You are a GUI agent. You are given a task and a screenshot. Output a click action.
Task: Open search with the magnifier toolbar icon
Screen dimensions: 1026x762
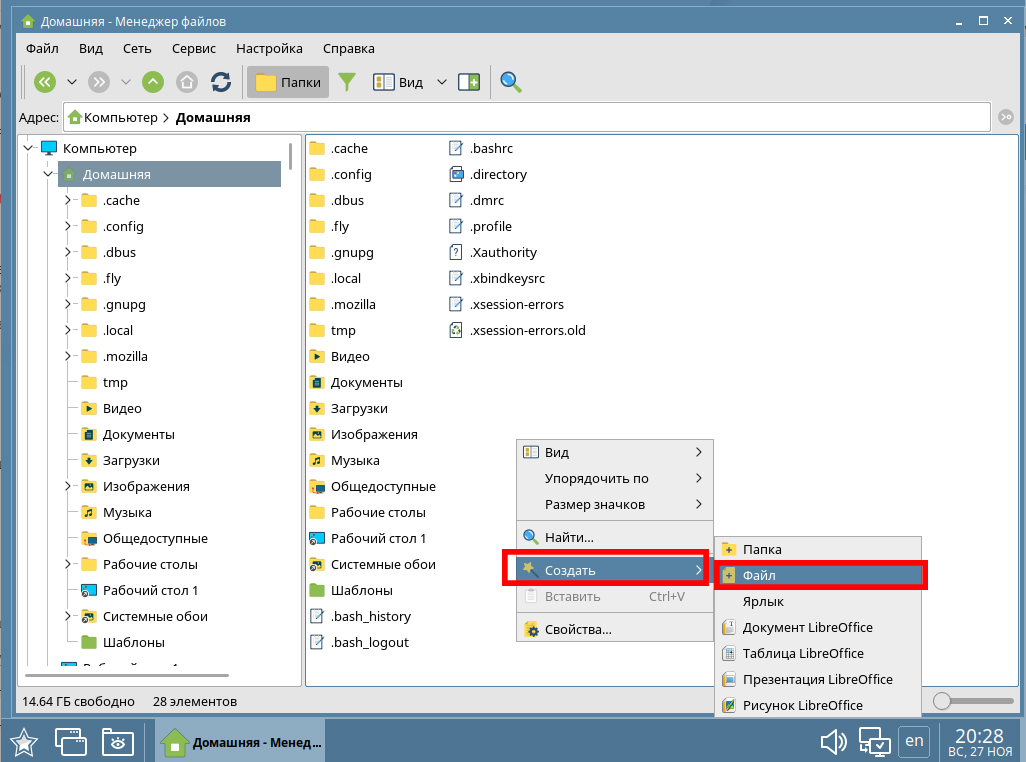pyautogui.click(x=511, y=82)
